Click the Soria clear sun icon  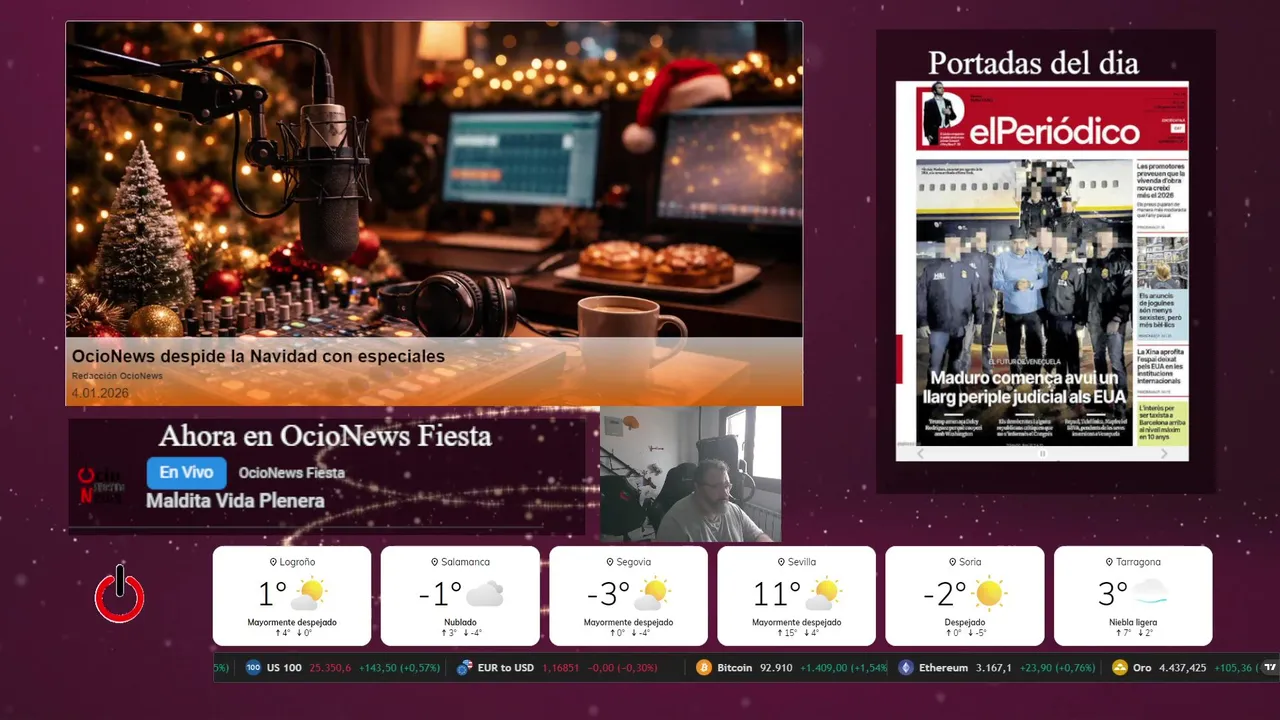989,594
